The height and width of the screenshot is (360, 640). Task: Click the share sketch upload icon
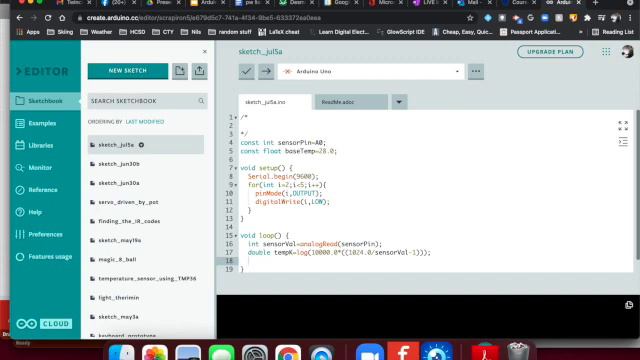pyautogui.click(x=199, y=71)
